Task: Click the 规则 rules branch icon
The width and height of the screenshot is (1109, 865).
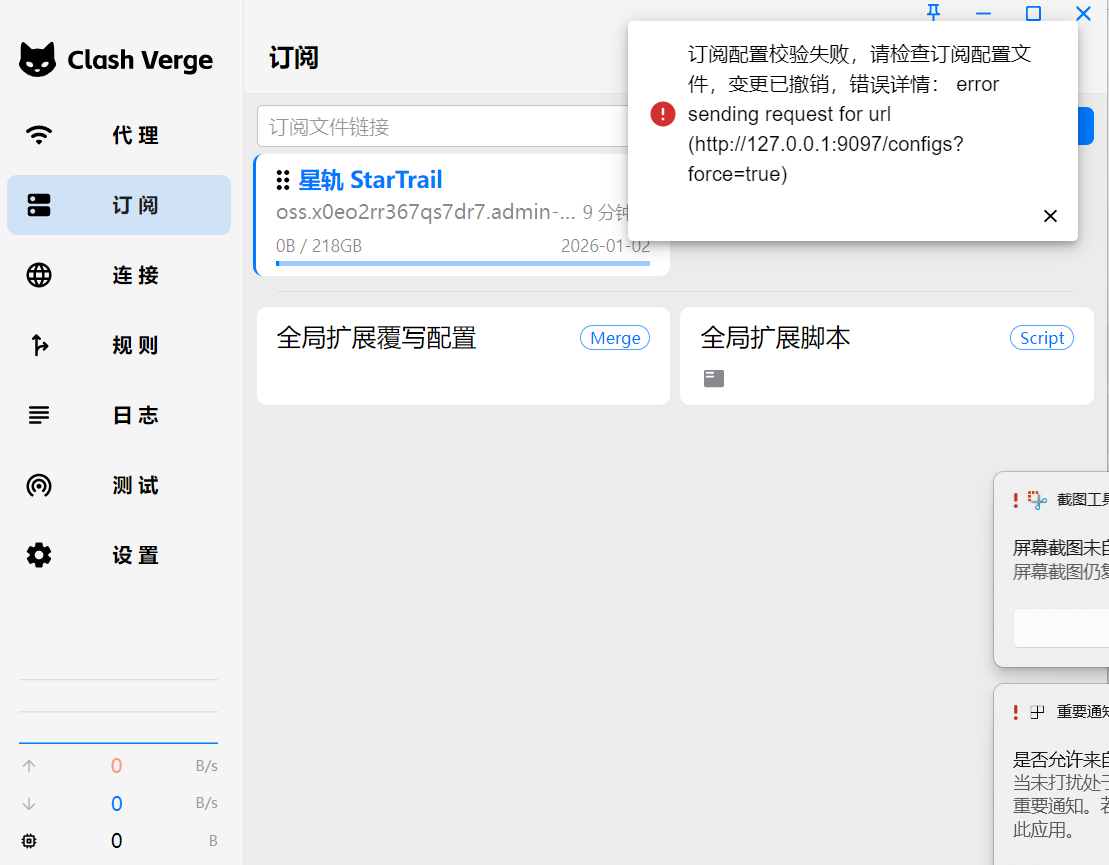Action: (39, 345)
